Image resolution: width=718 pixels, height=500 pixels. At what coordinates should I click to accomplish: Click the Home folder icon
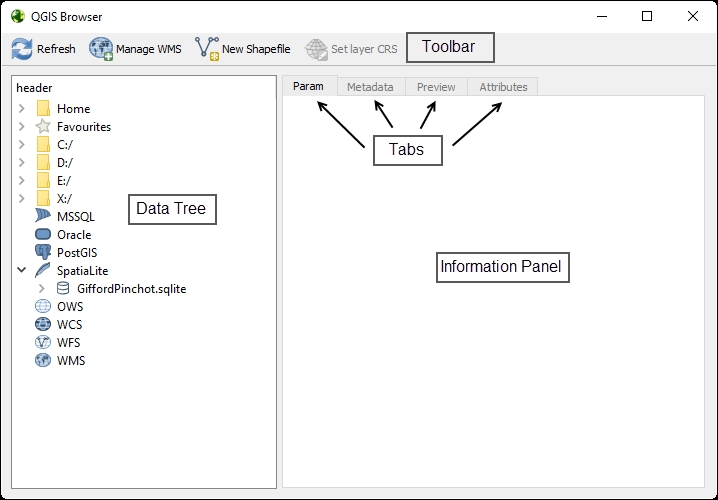coord(43,109)
